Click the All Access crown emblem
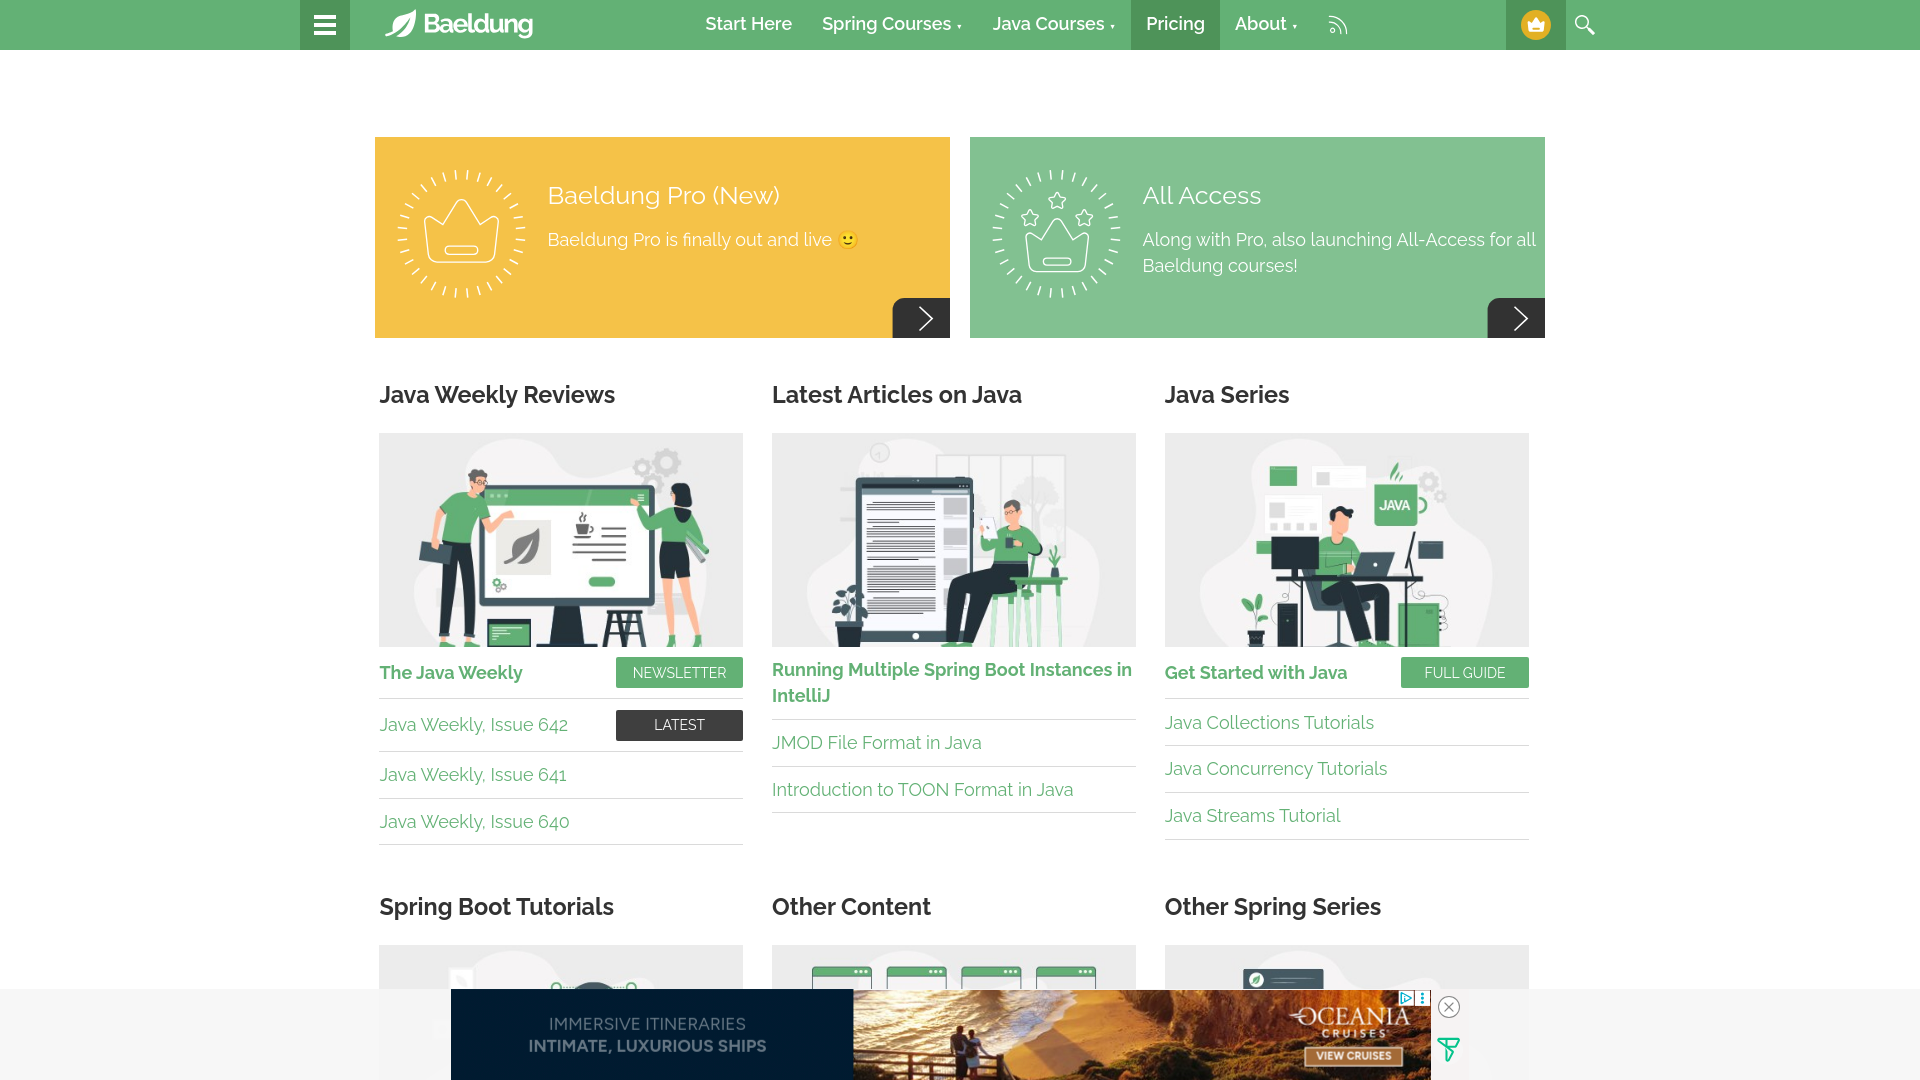This screenshot has width=1920, height=1080. pos(1056,234)
